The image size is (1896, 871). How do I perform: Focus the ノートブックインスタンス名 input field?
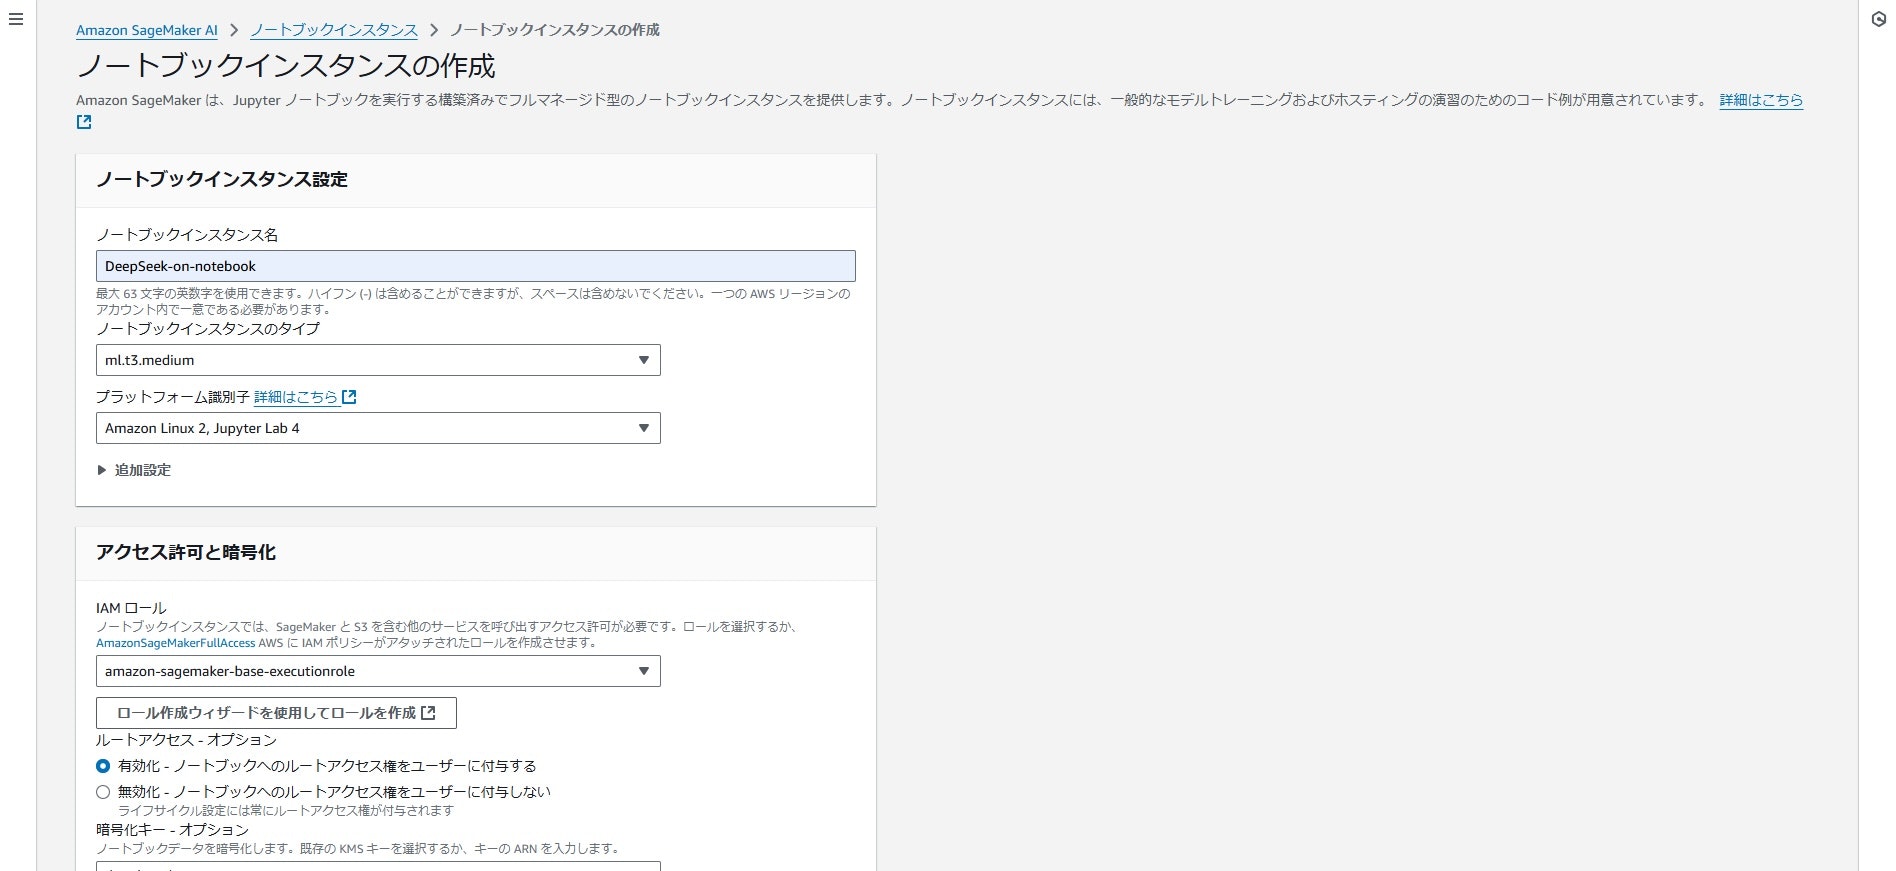[476, 266]
